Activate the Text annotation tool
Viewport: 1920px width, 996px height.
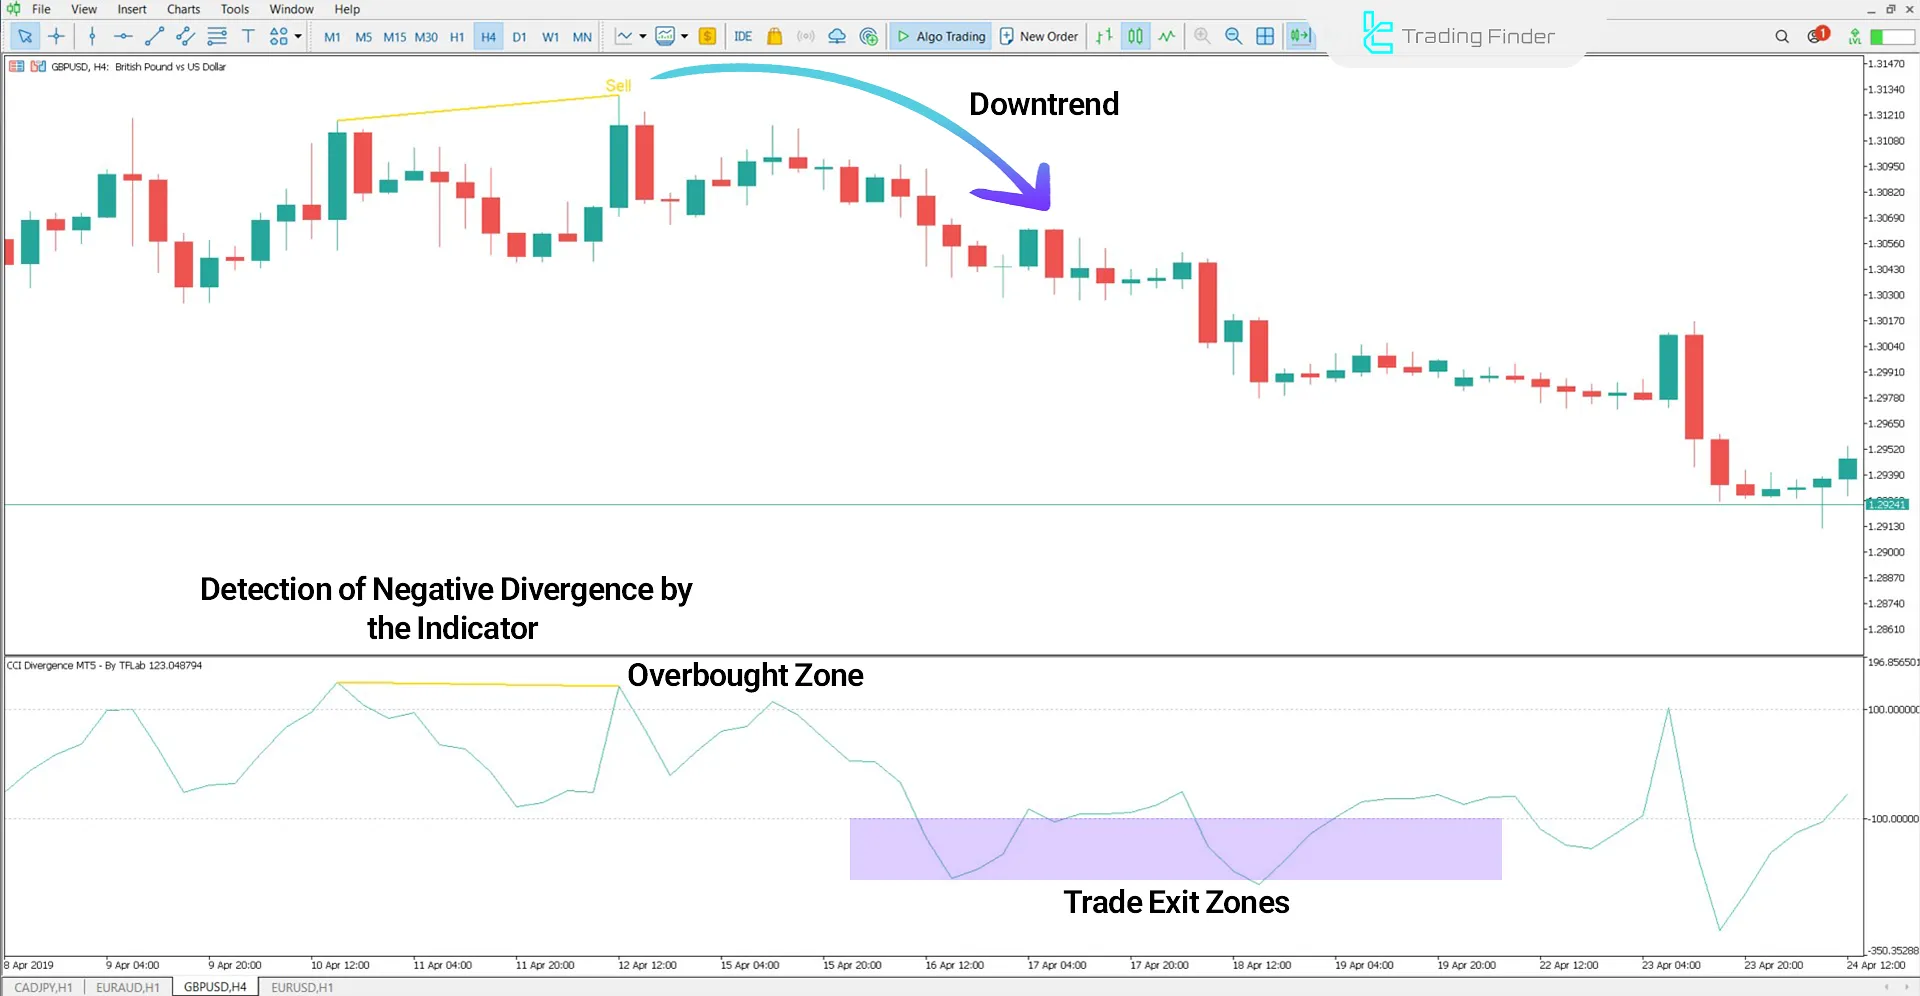click(x=248, y=36)
